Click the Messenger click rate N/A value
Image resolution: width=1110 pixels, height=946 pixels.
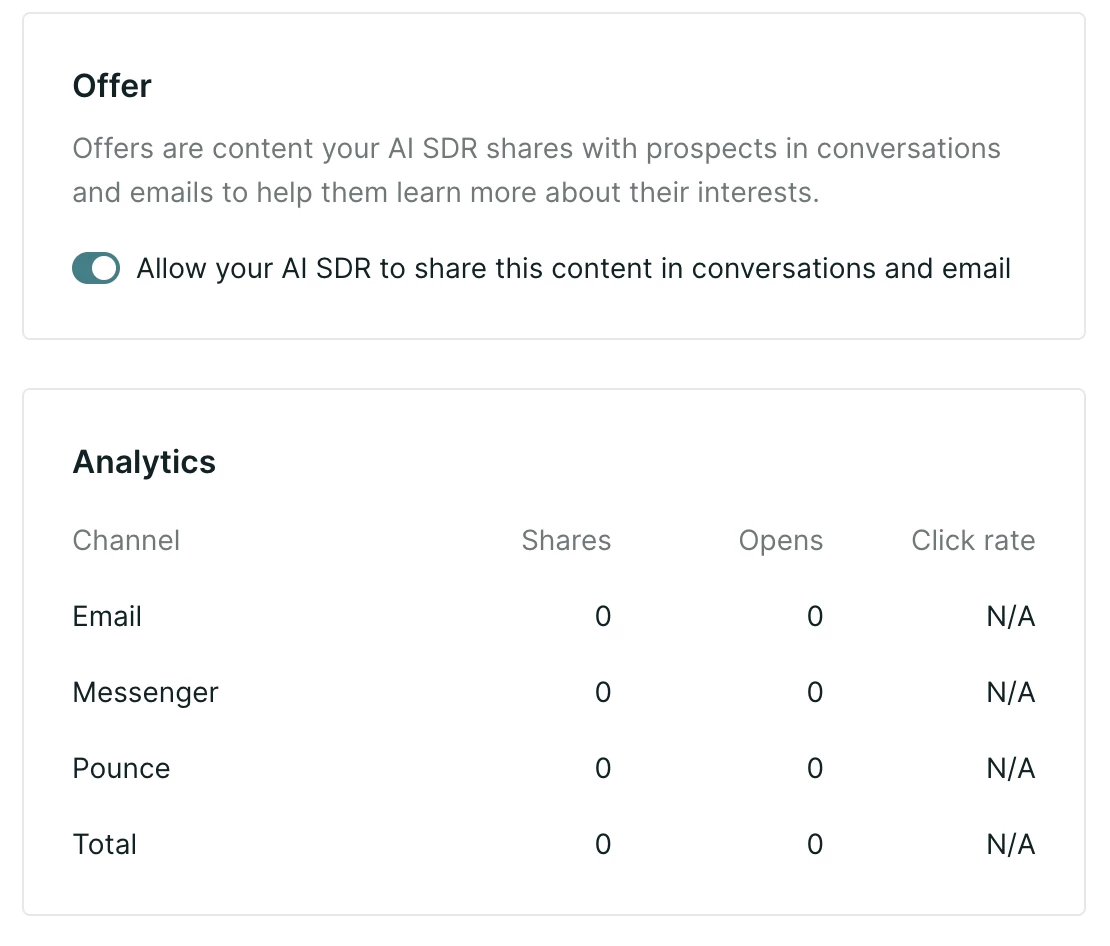click(x=1011, y=692)
